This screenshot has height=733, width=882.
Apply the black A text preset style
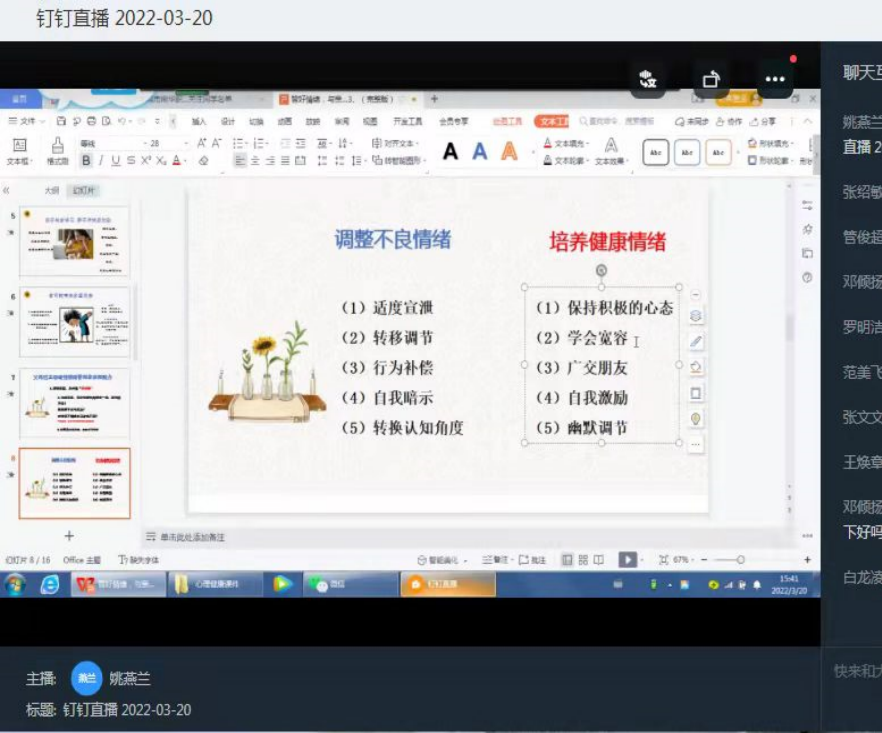tap(451, 151)
